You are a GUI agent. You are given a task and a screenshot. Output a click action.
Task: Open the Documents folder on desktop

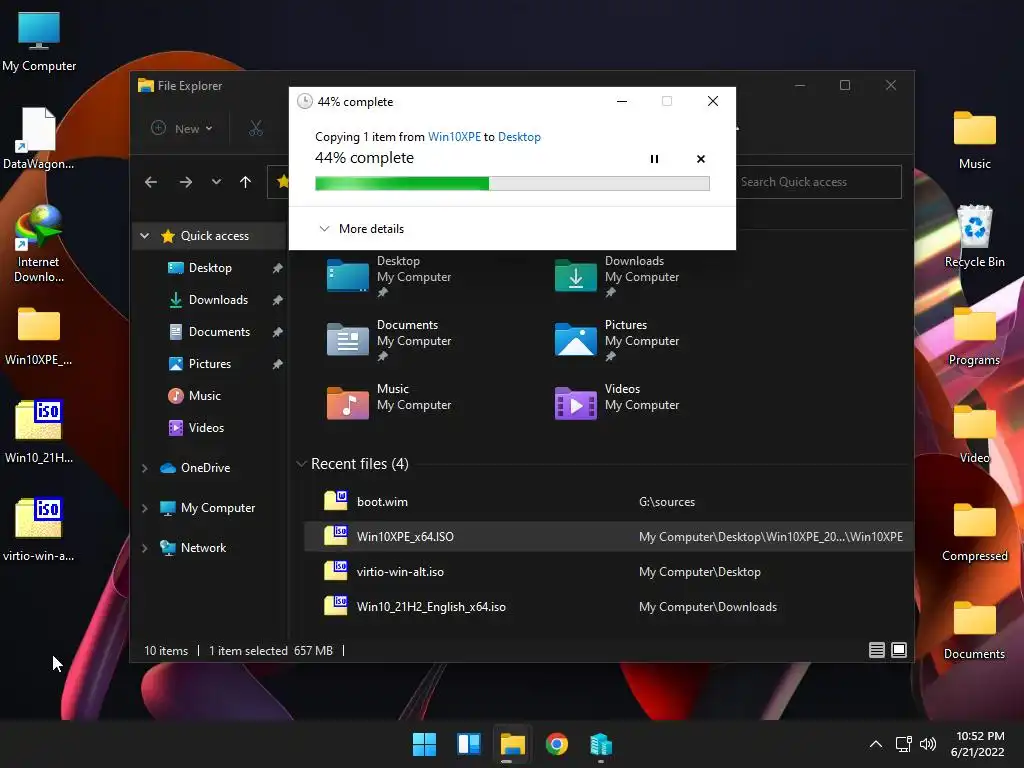coord(974,630)
